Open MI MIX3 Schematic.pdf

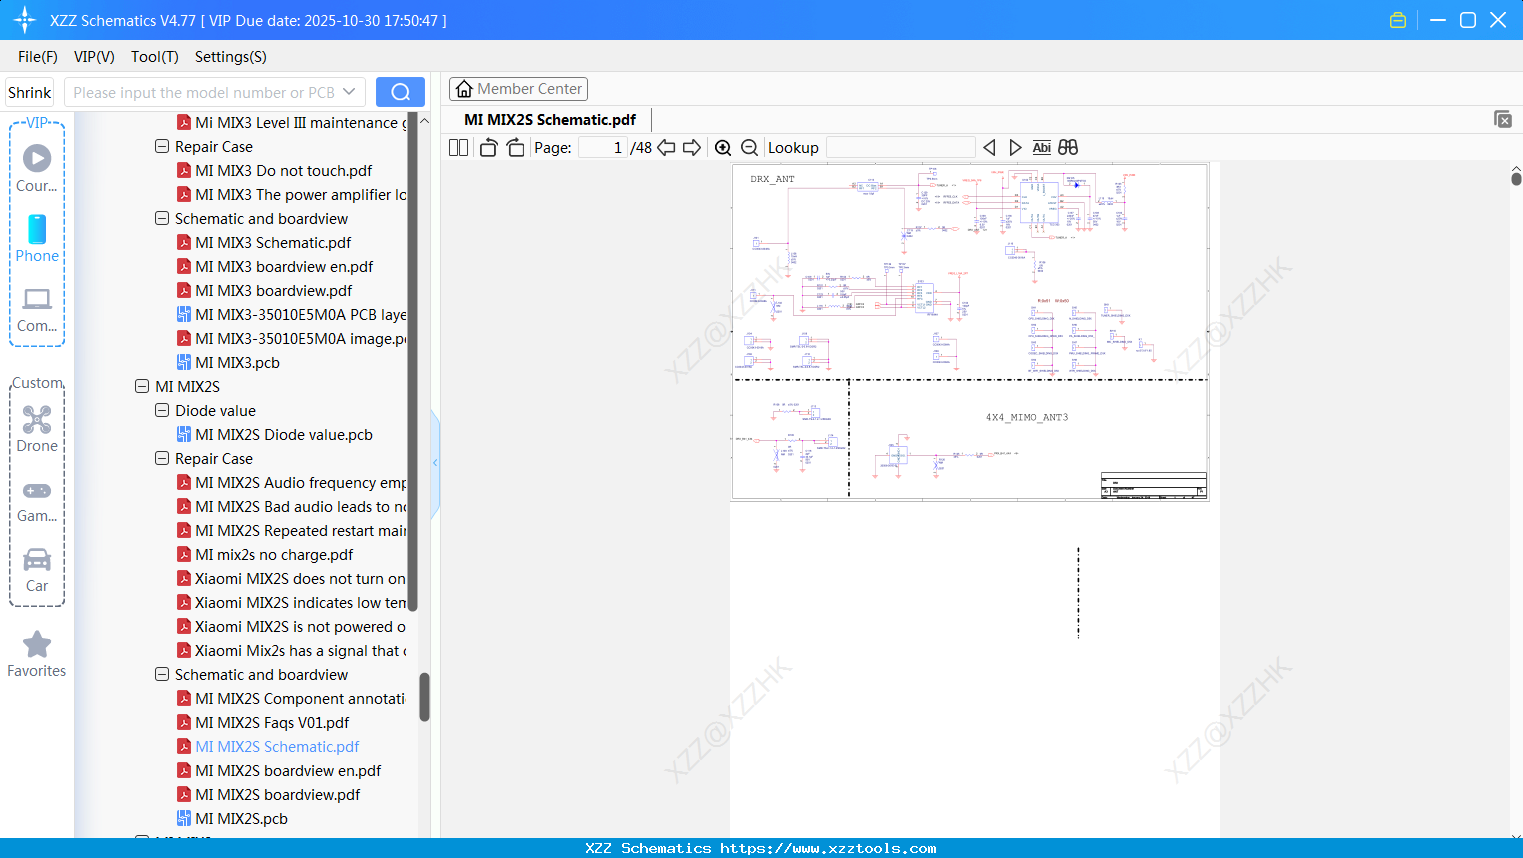(x=273, y=242)
